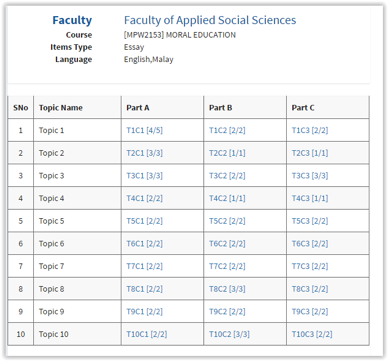The width and height of the screenshot is (389, 362).
Task: Select the 'Topic 3' cell
Action: (x=77, y=176)
